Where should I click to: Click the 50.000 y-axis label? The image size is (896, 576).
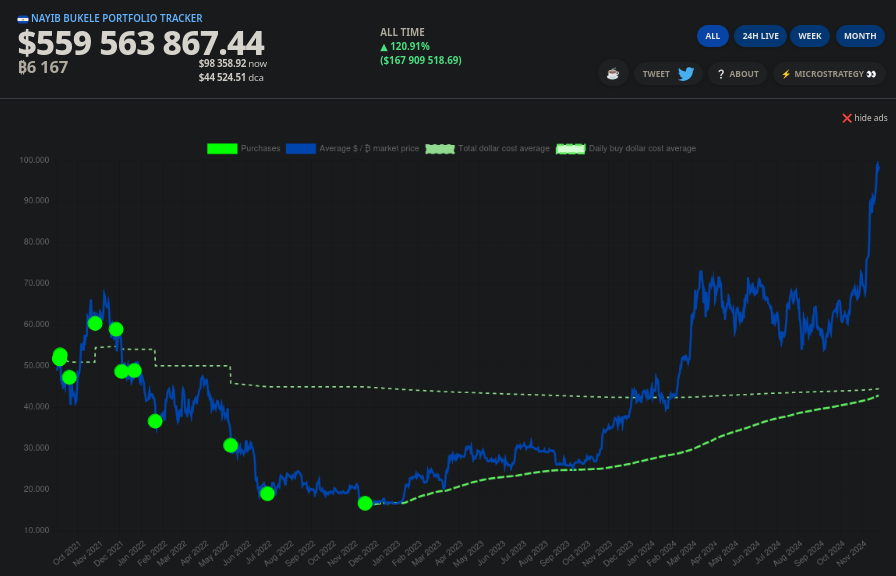pyautogui.click(x=35, y=365)
